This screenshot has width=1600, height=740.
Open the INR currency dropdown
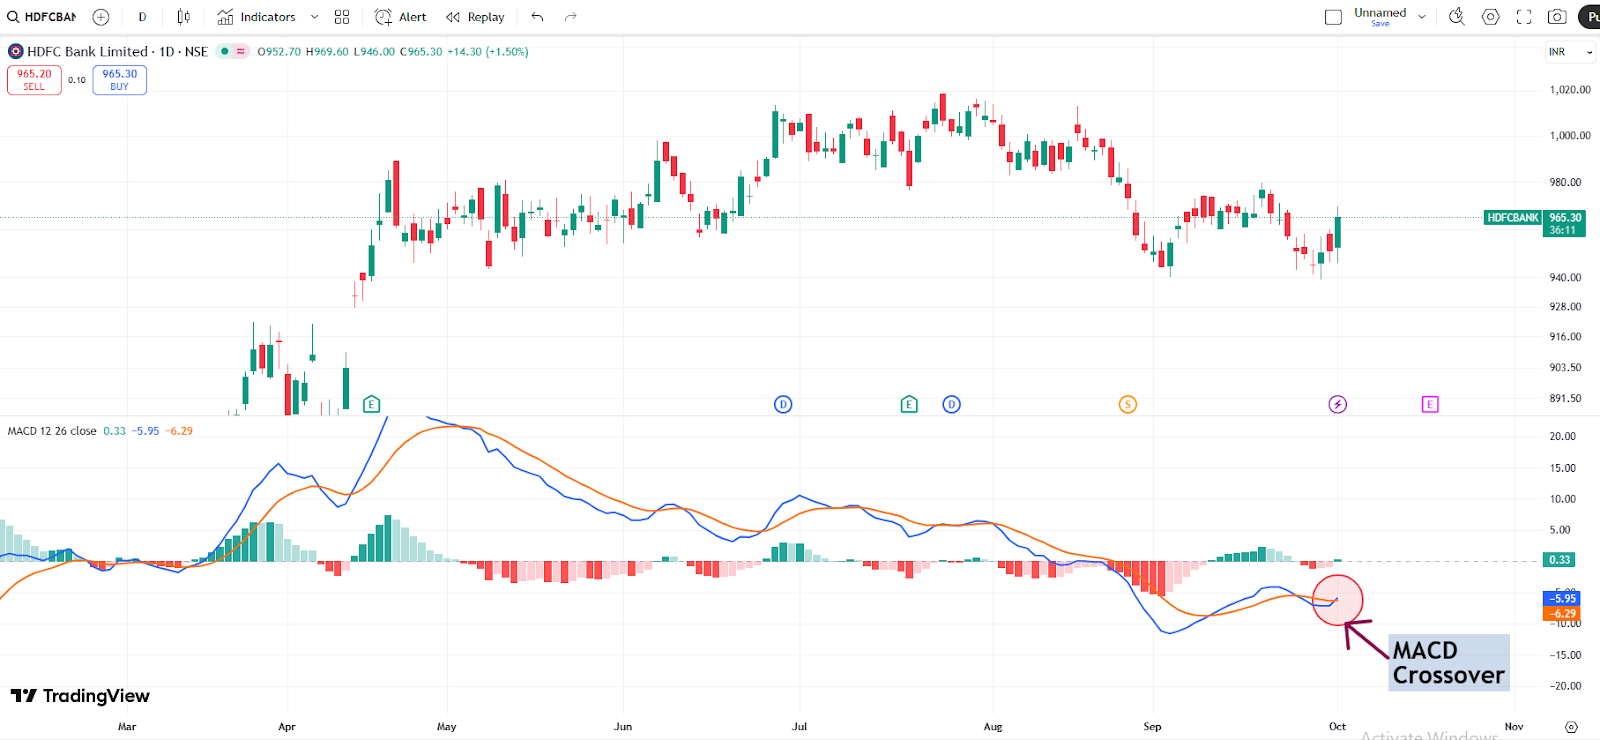coord(1570,52)
